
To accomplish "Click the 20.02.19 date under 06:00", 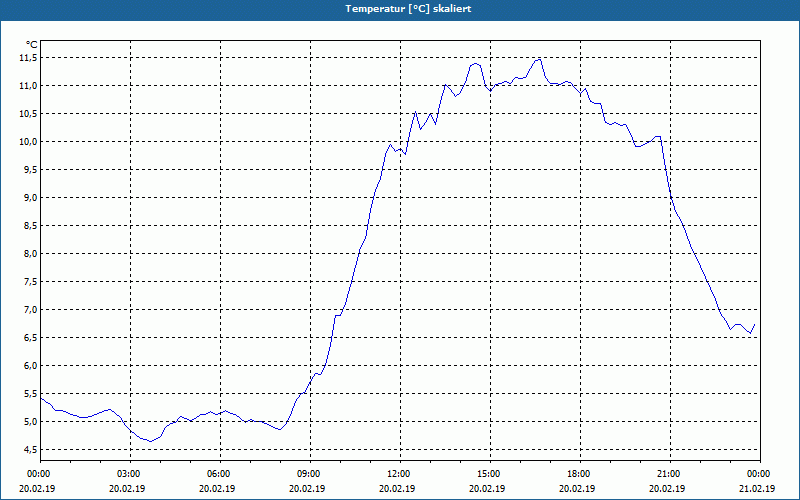I will click(x=218, y=489).
